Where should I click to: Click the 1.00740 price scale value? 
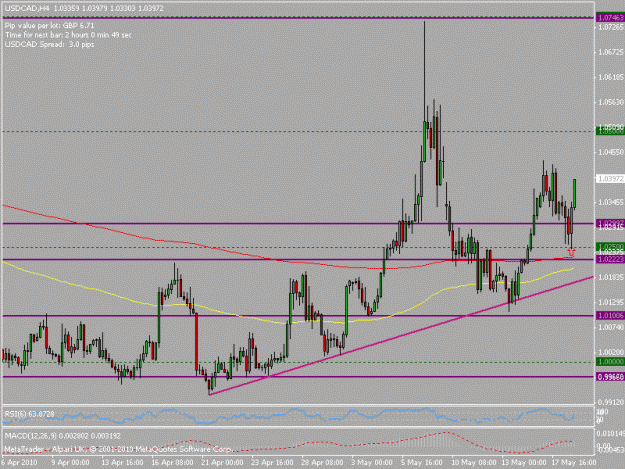point(611,327)
